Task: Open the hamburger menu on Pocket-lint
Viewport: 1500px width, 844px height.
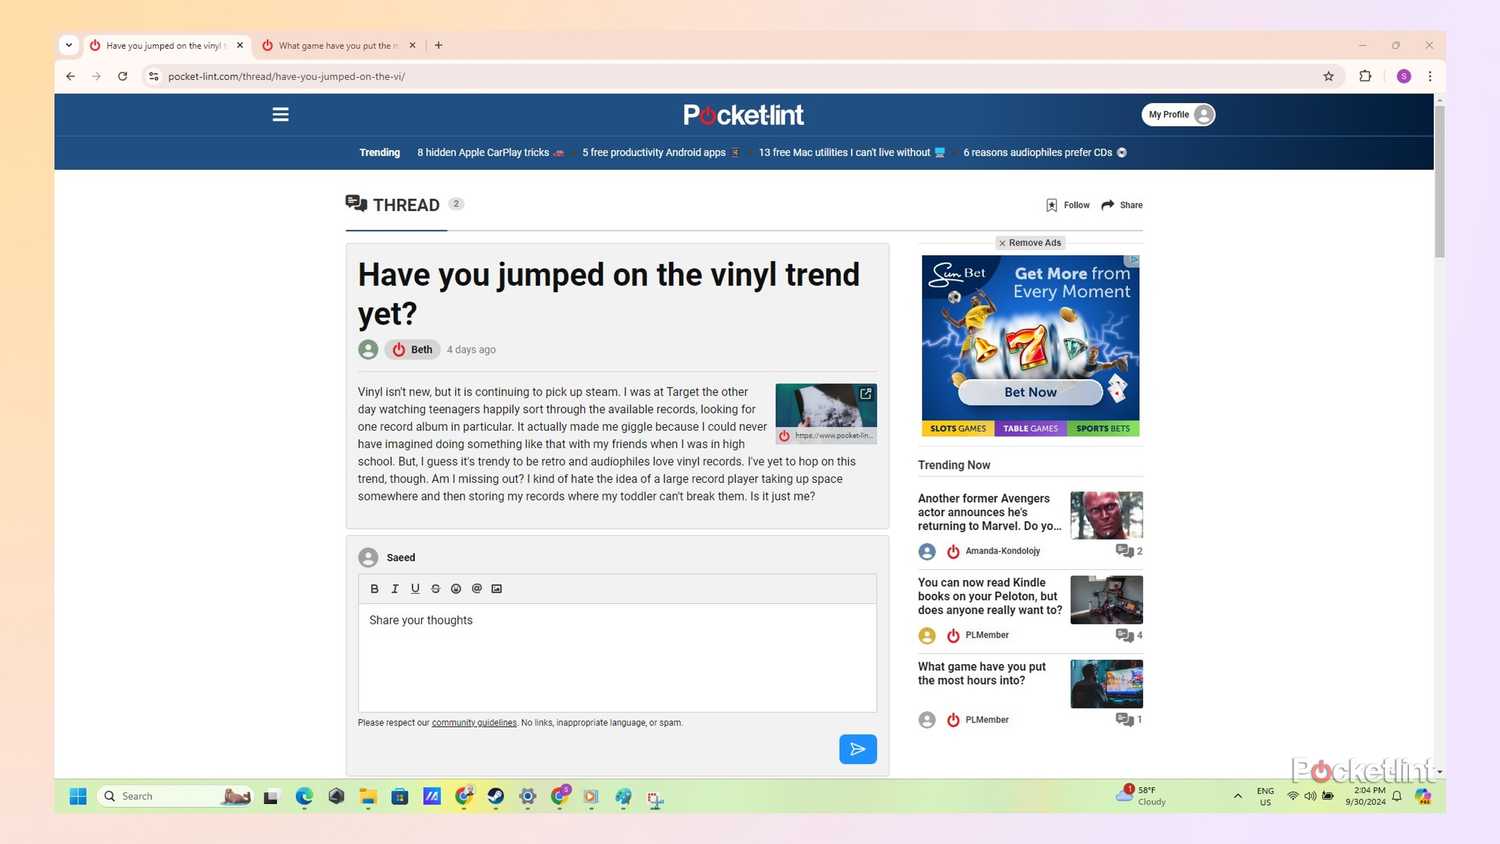Action: [x=281, y=115]
